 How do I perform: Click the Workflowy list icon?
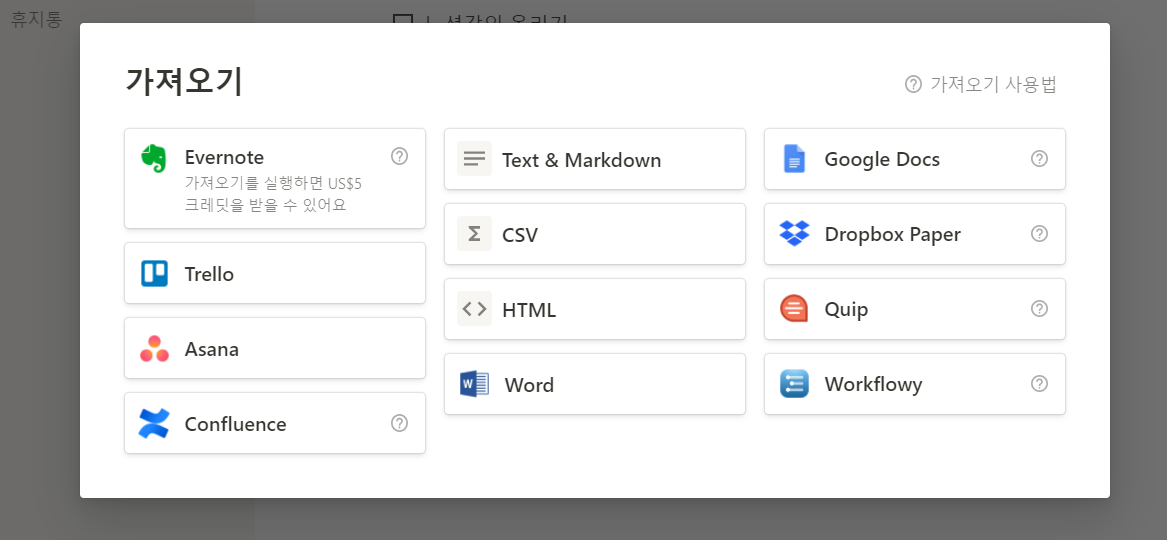tap(794, 384)
